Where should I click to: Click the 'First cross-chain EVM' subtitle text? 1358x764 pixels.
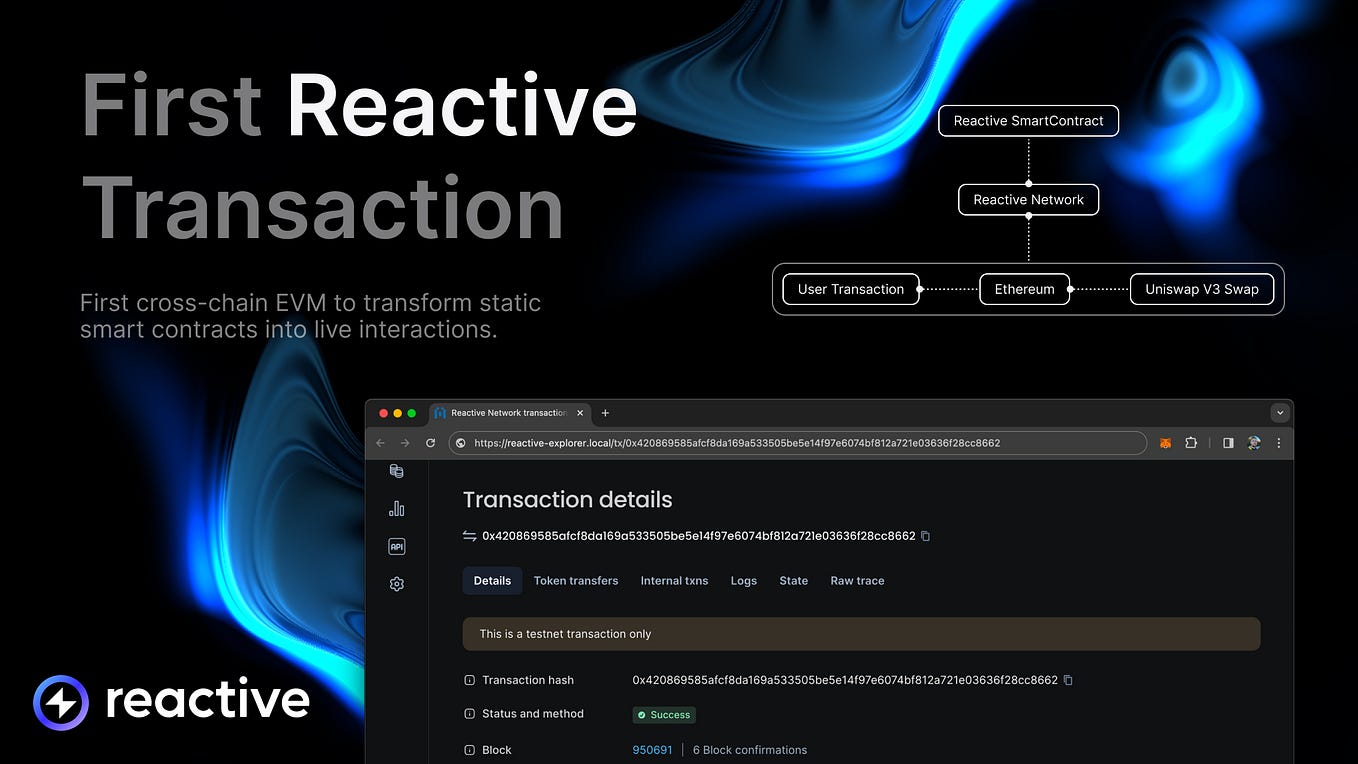point(310,316)
